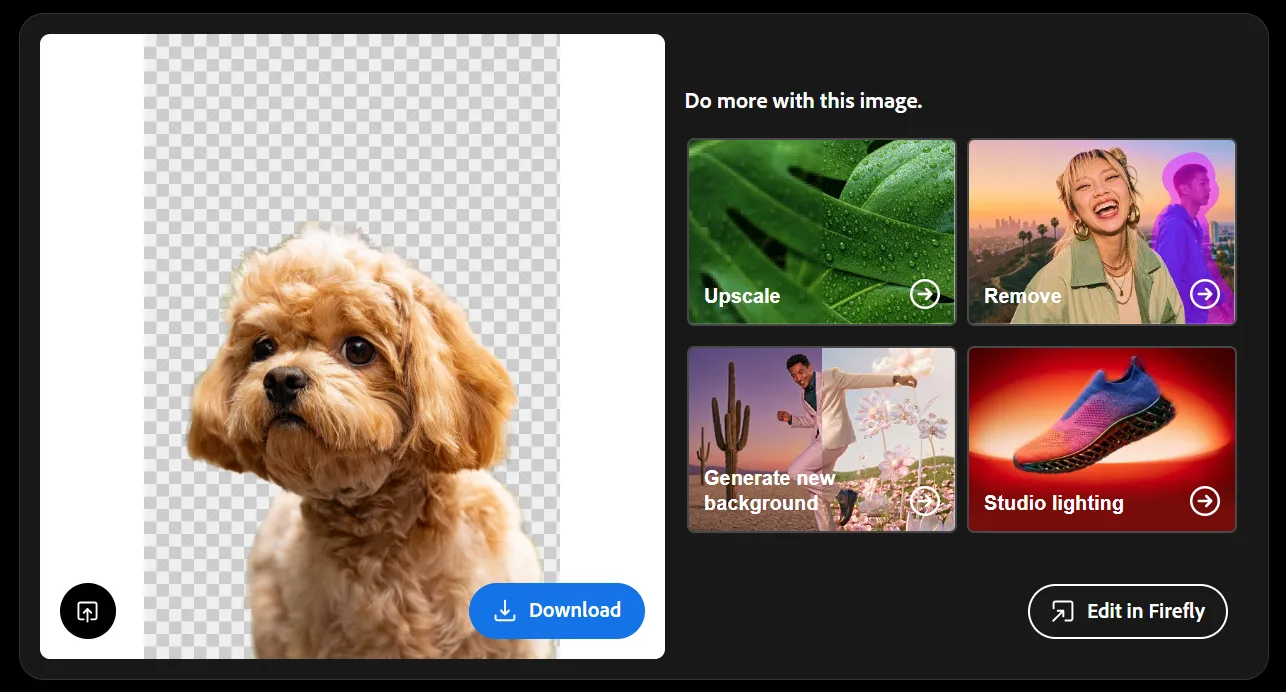
Task: Click the Download button
Action: pos(557,610)
